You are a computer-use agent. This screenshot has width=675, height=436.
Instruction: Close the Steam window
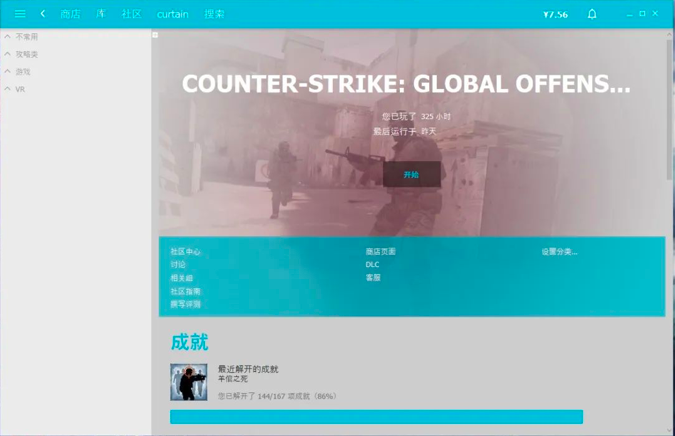tap(655, 14)
